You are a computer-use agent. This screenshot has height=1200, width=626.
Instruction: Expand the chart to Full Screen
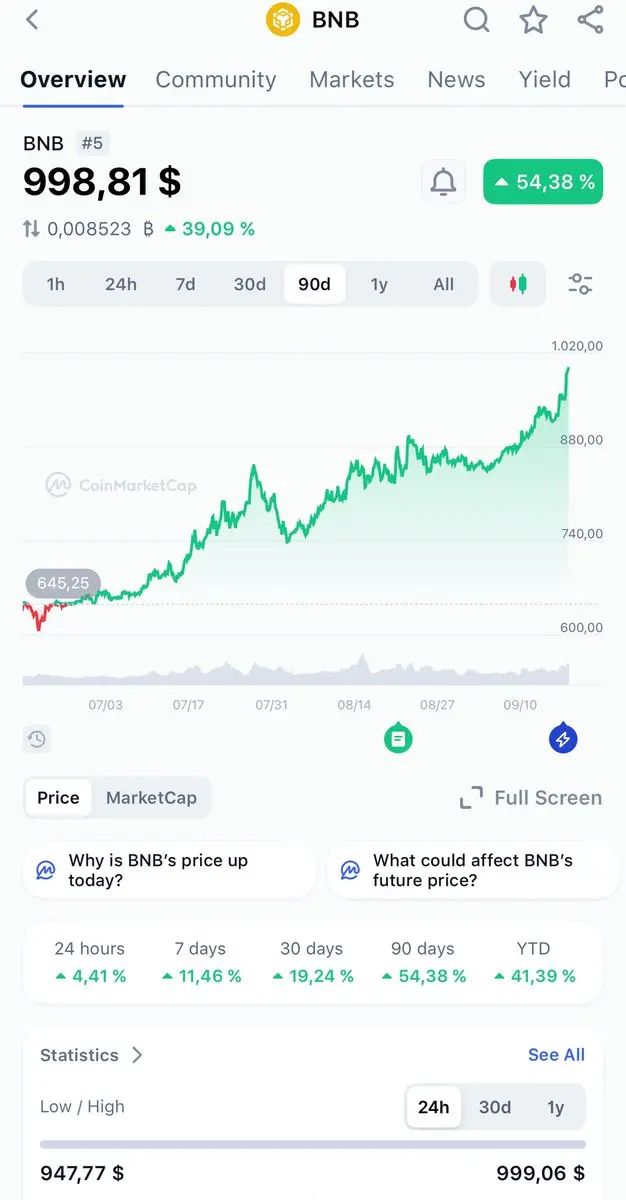pos(531,798)
